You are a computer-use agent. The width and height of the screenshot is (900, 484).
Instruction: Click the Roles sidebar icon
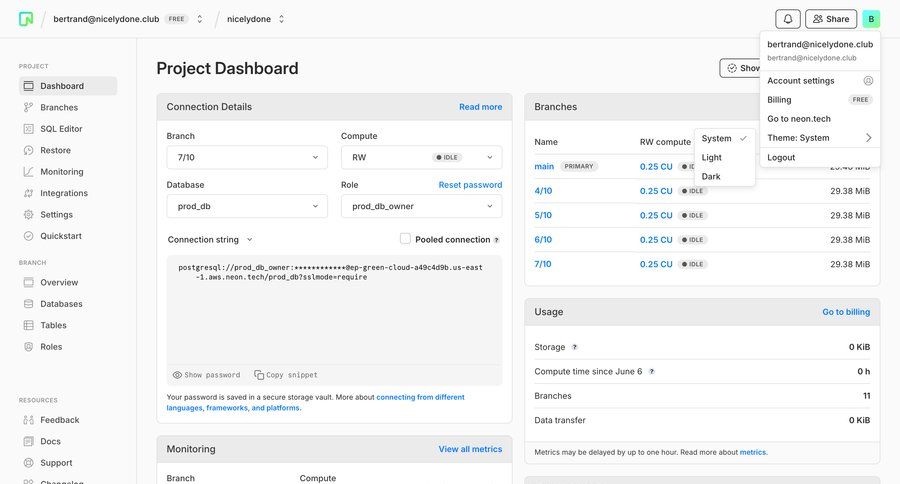[29, 347]
